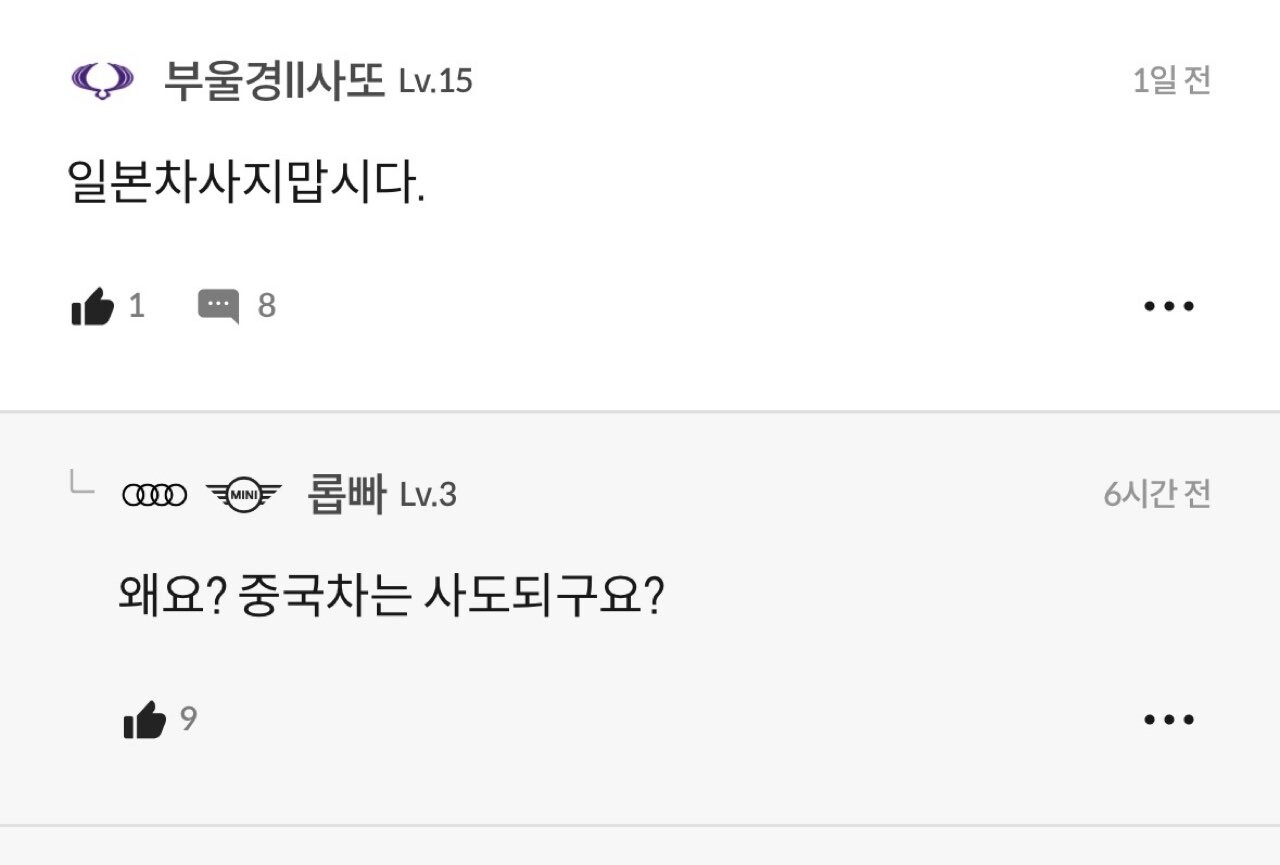1280x865 pixels.
Task: Click the "6시간 전" timestamp
Action: pos(1157,494)
